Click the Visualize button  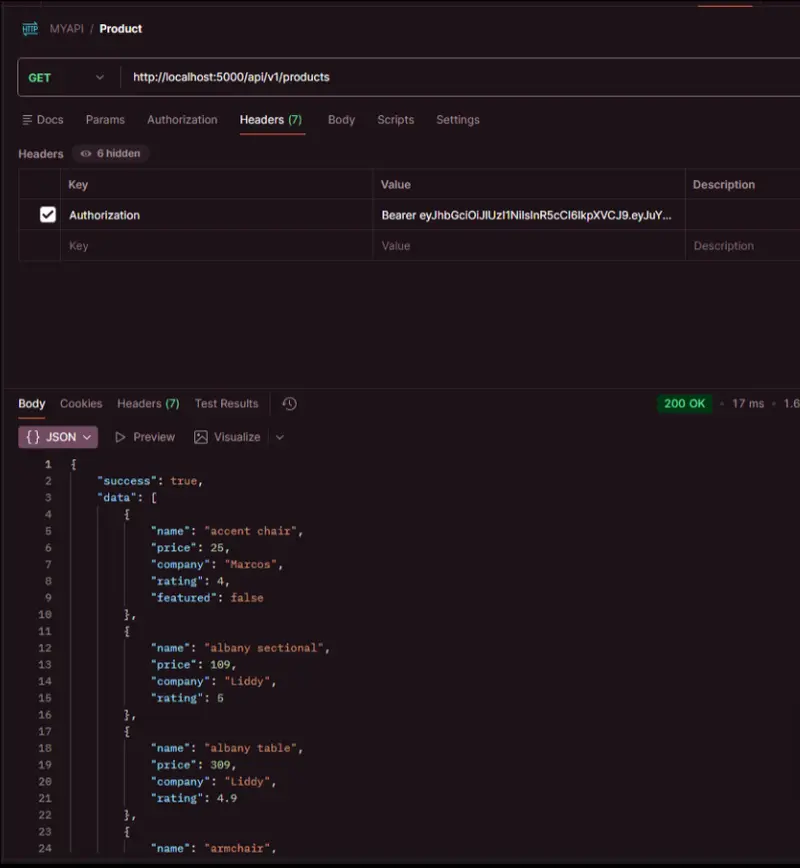[227, 437]
